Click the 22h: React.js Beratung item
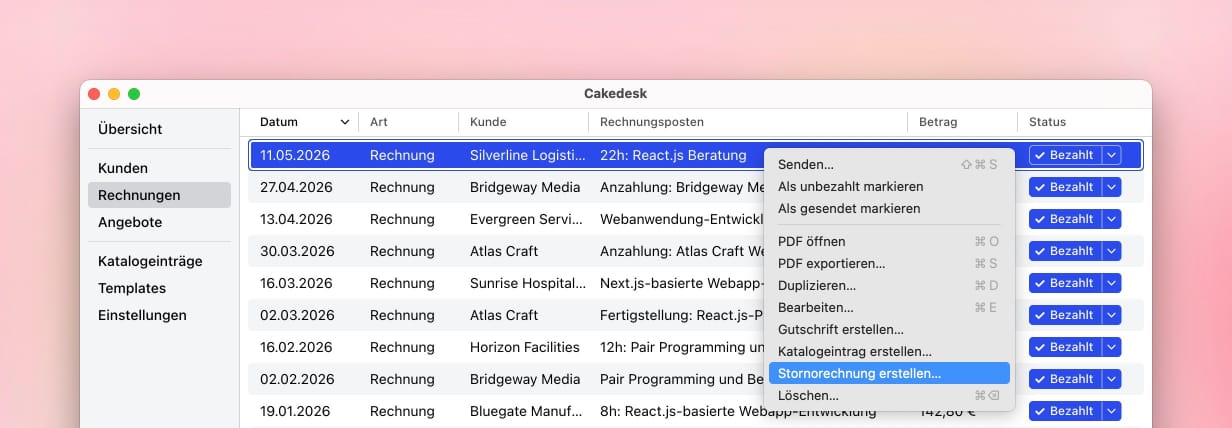This screenshot has height=428, width=1232. pyautogui.click(x=673, y=155)
